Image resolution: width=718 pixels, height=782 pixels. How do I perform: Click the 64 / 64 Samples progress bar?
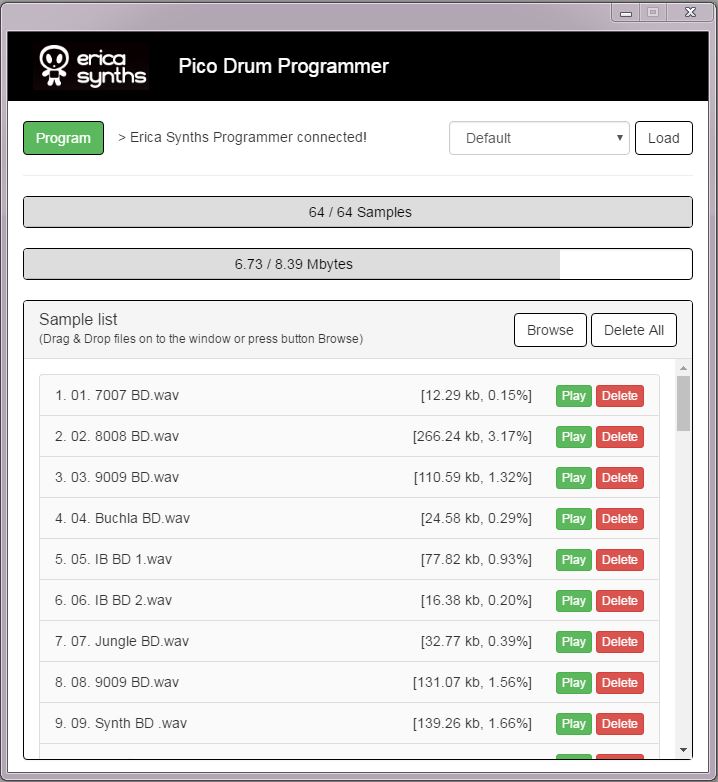pyautogui.click(x=357, y=212)
